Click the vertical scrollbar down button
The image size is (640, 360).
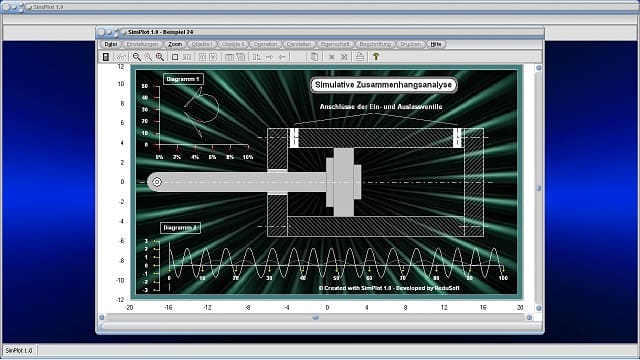click(x=538, y=308)
